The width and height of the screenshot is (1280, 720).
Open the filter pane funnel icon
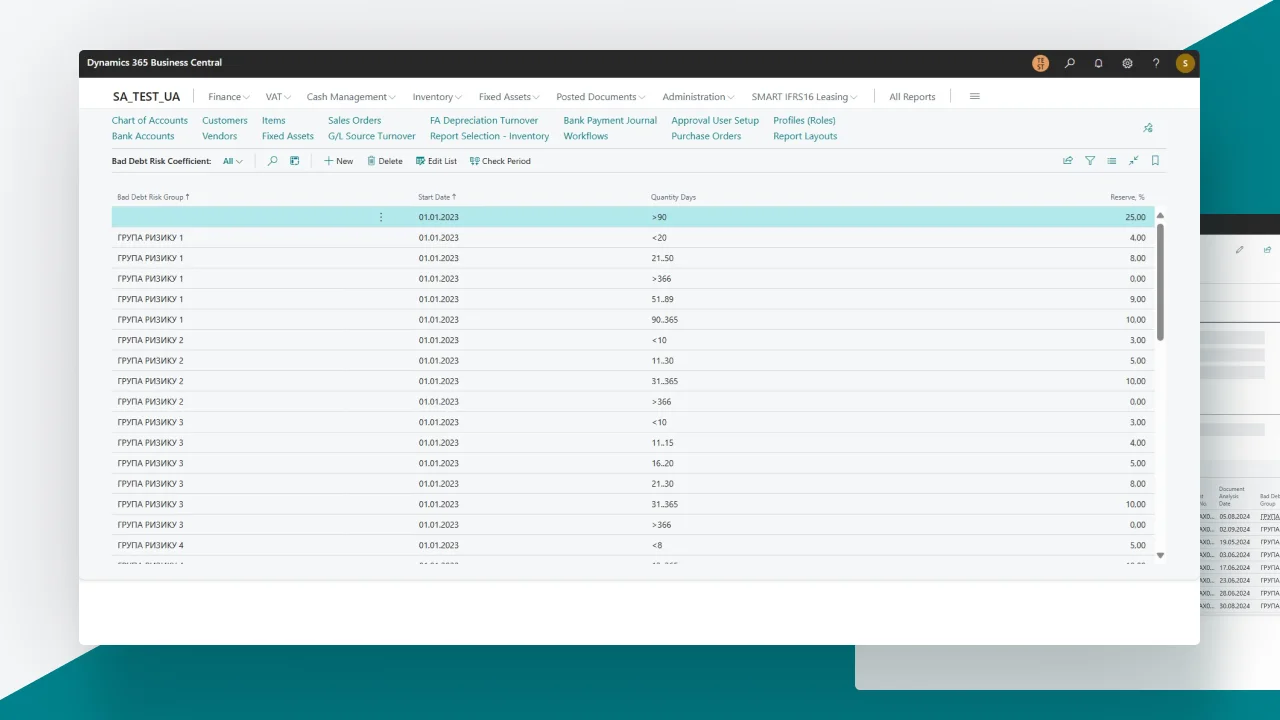[x=1090, y=160]
